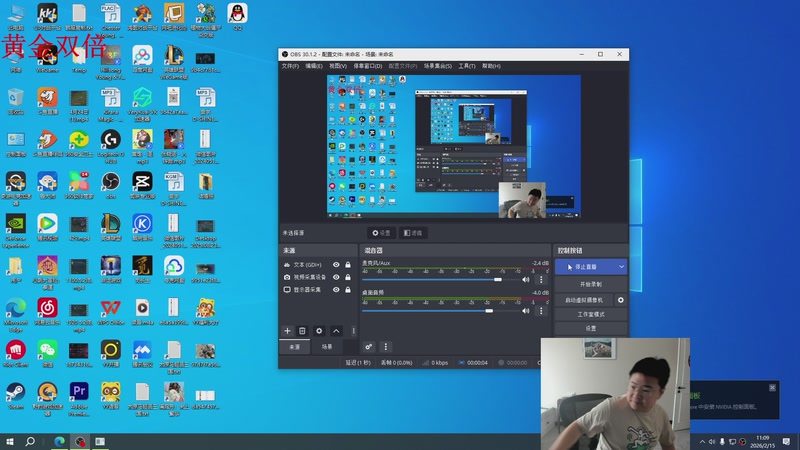Viewport: 800px width, 450px height.
Task: Open Adobe Premiere desktop shortcut
Action: [79, 399]
